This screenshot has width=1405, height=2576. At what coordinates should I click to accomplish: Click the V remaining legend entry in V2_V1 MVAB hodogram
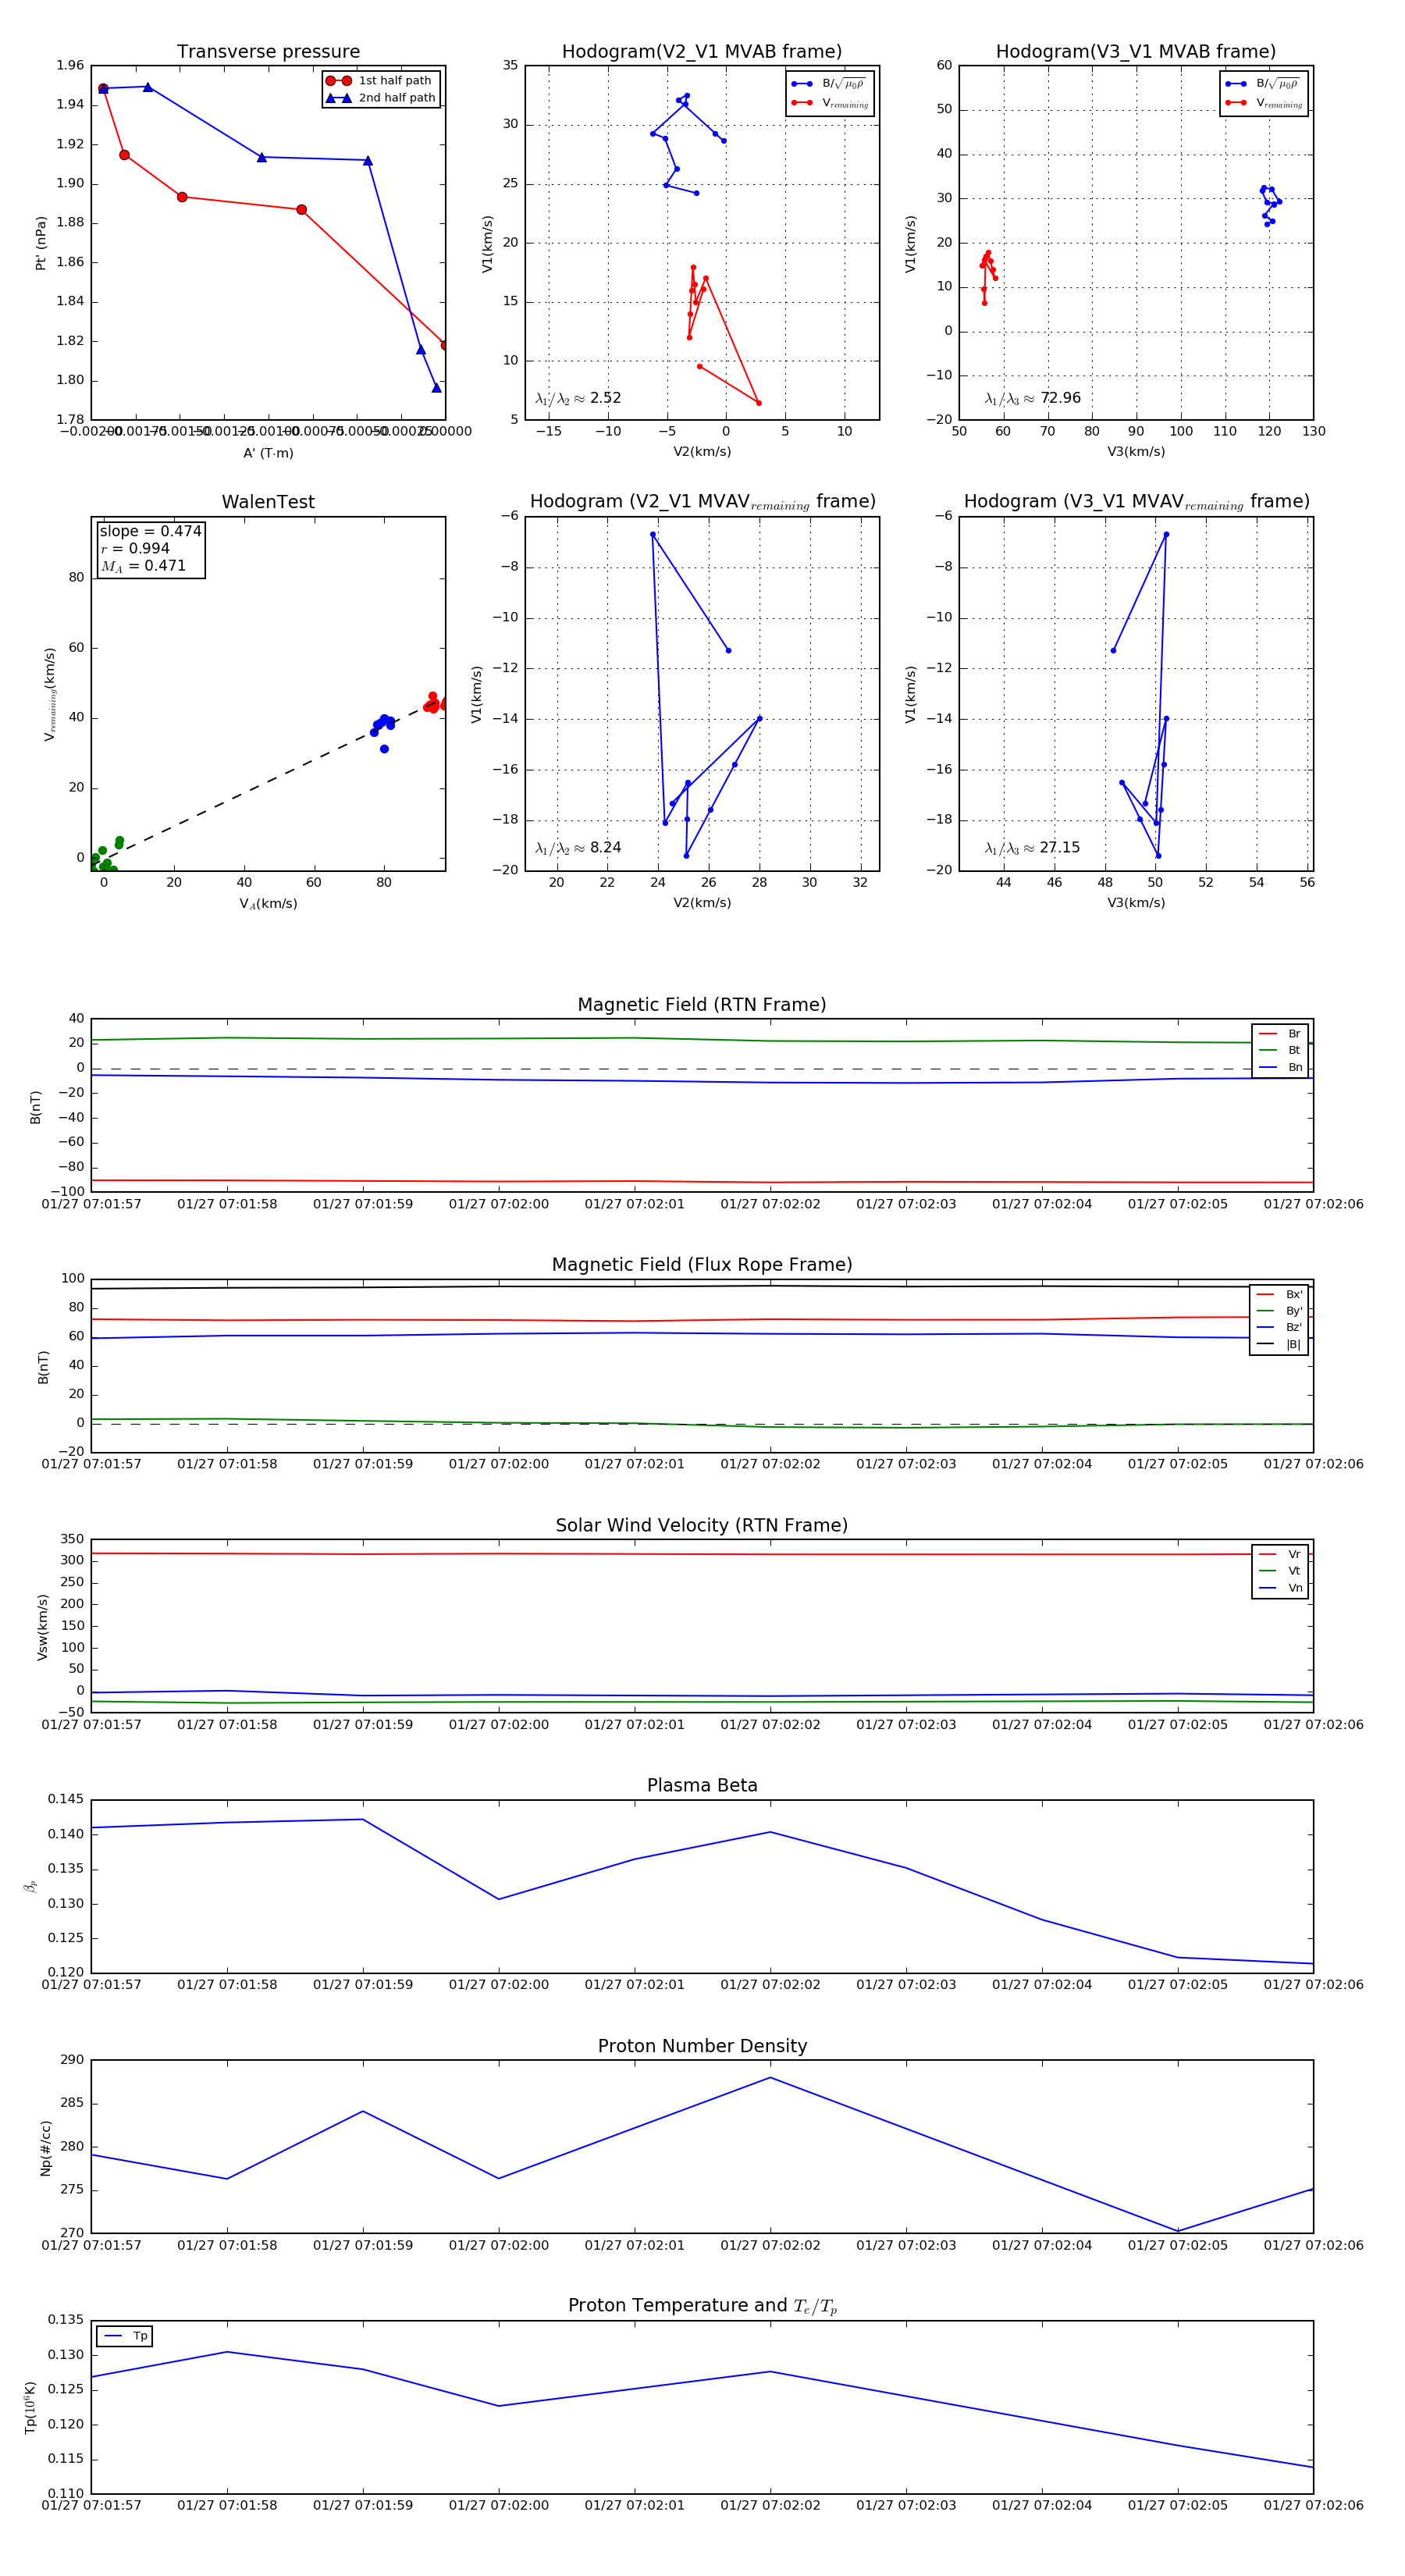829,103
